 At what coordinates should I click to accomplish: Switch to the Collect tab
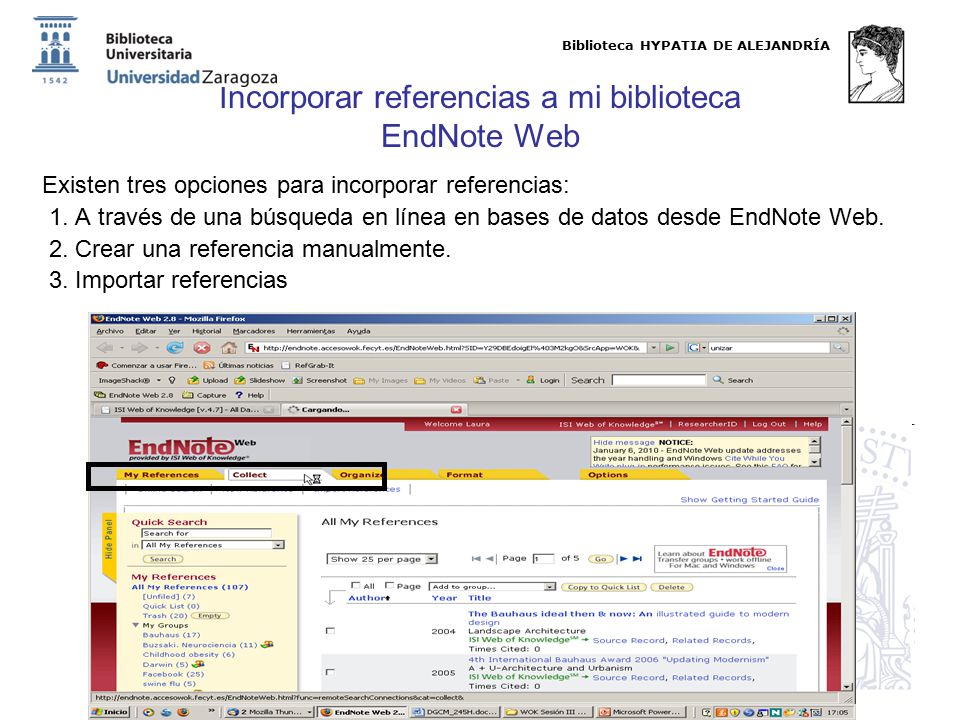249,474
